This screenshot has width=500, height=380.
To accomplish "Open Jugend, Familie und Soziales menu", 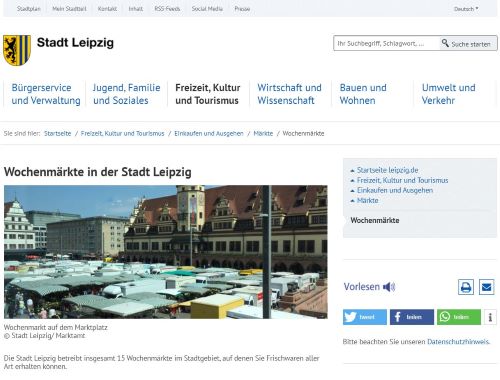I will pos(126,94).
